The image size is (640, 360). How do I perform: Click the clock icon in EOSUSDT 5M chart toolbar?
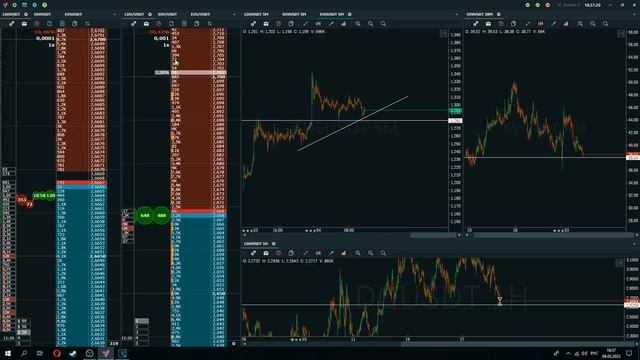tap(278, 24)
